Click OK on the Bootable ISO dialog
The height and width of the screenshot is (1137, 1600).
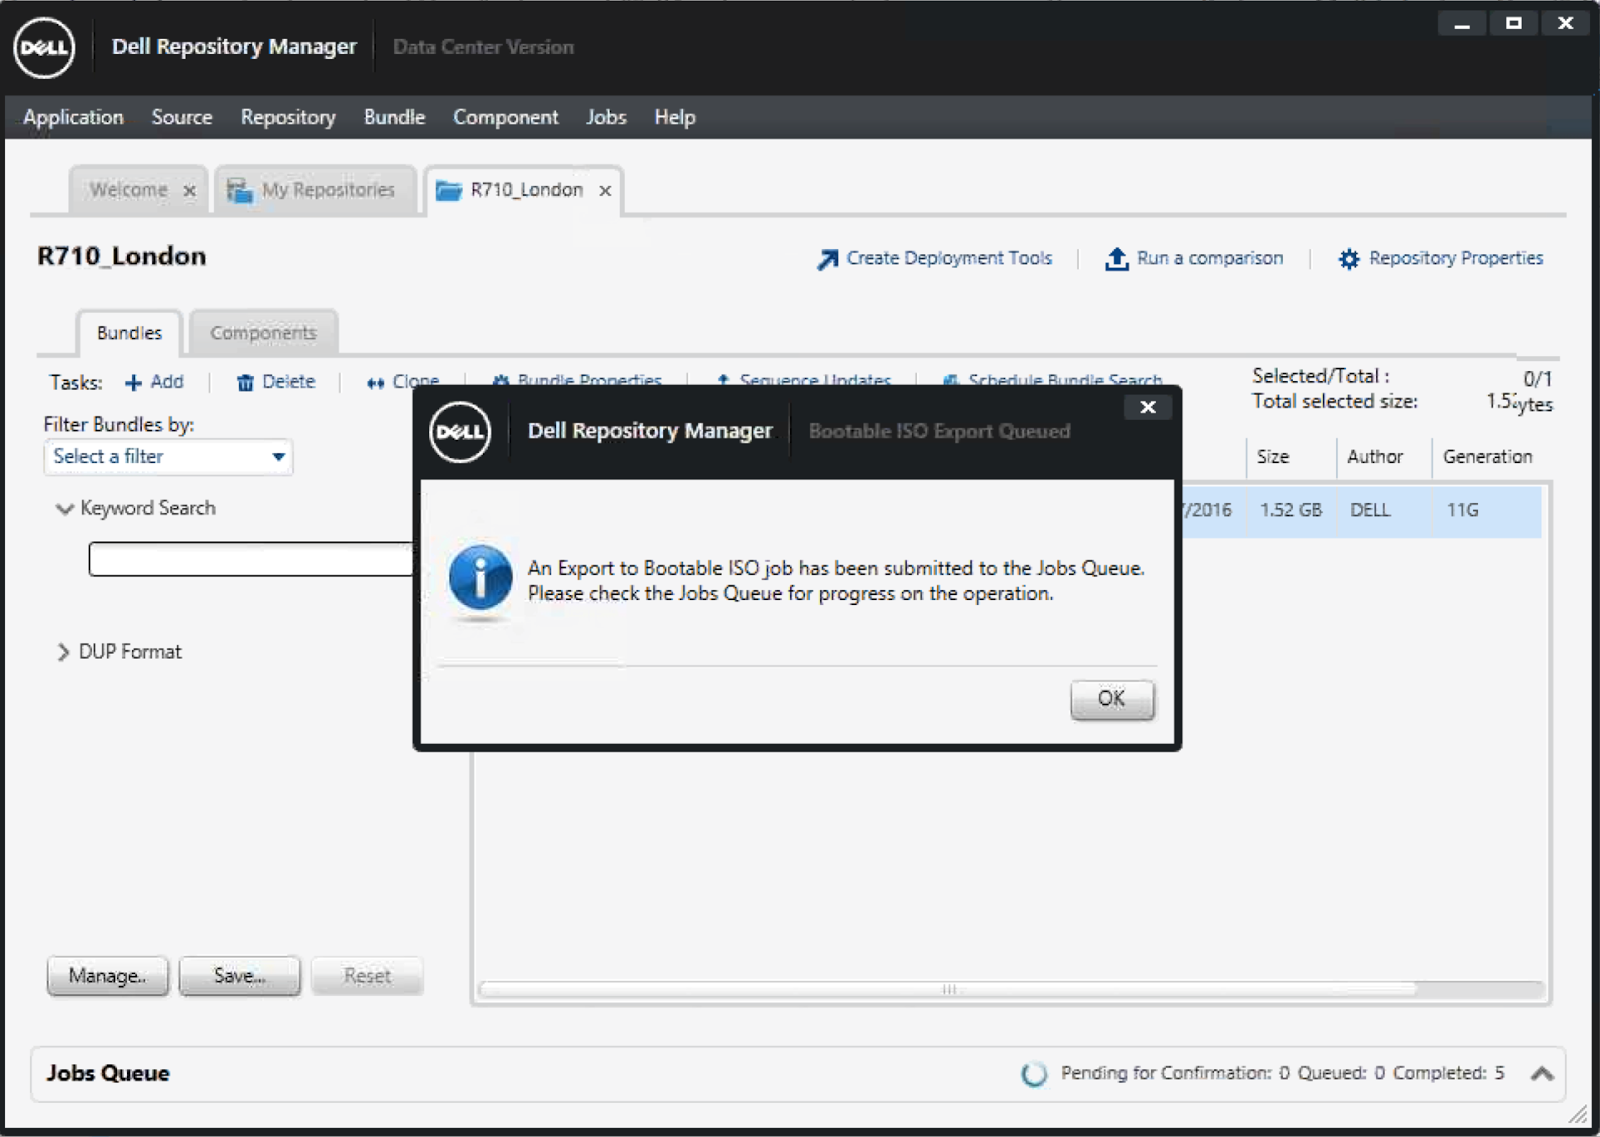tap(1111, 699)
